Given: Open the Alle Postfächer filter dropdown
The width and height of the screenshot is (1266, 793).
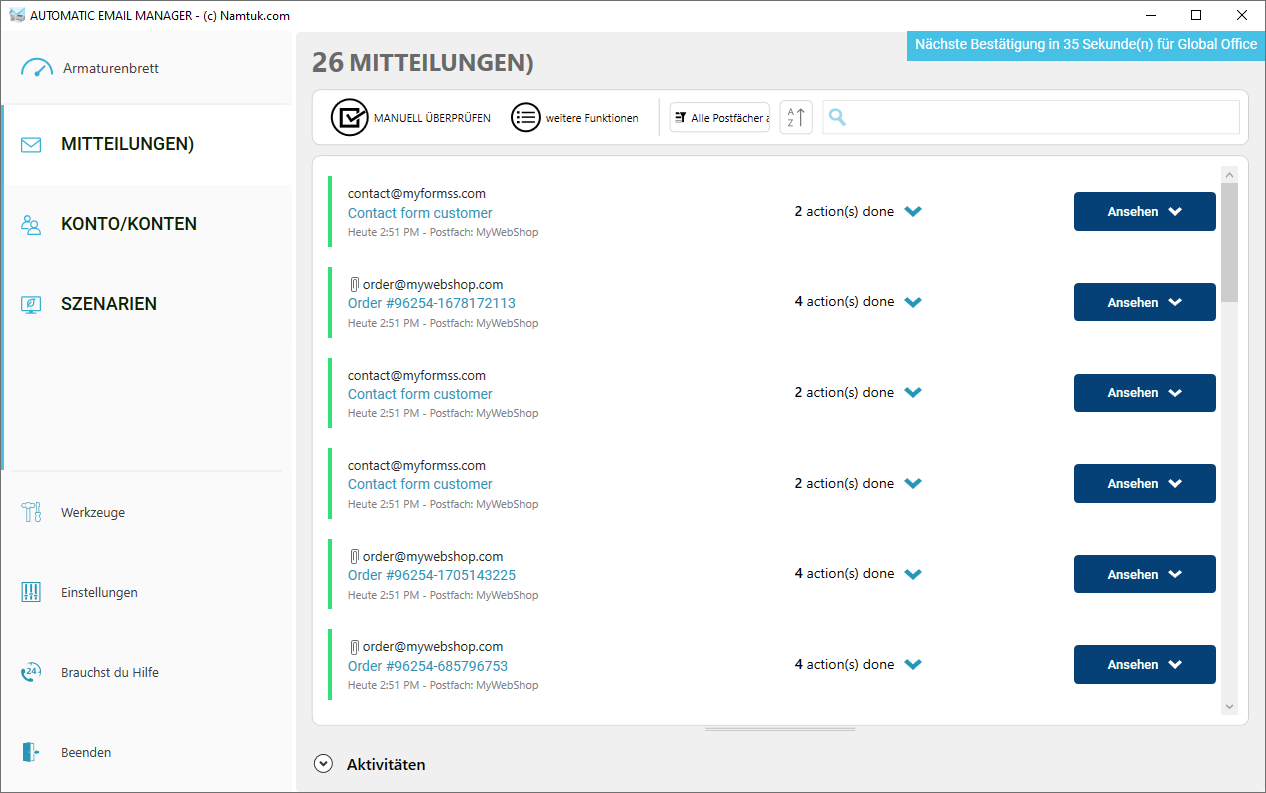Looking at the screenshot, I should (x=720, y=118).
